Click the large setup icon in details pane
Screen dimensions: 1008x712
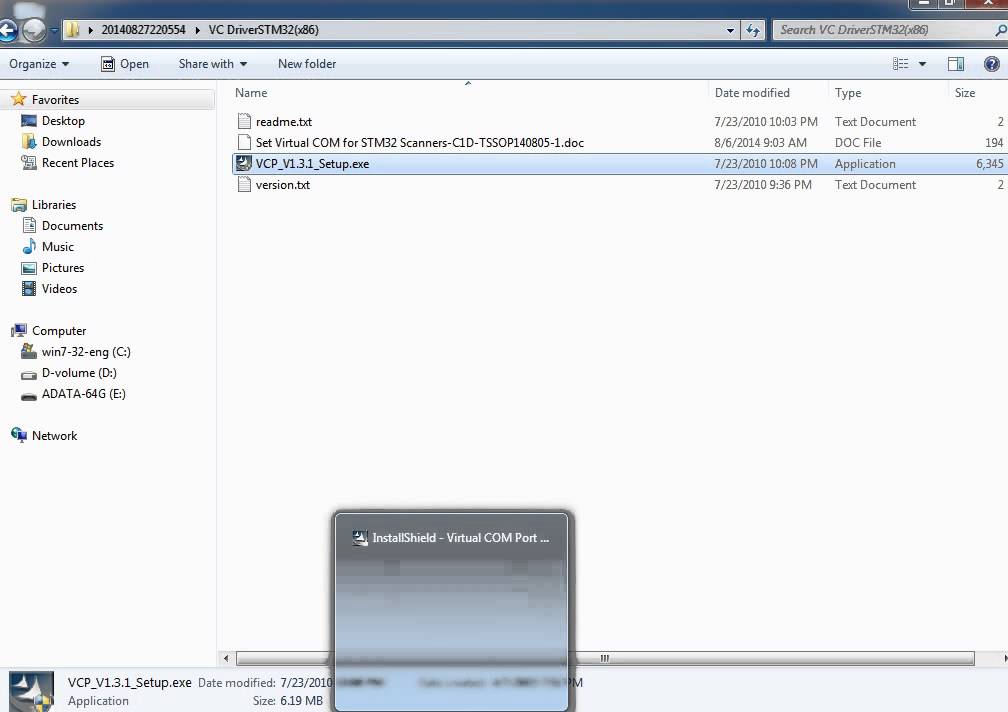pyautogui.click(x=32, y=691)
